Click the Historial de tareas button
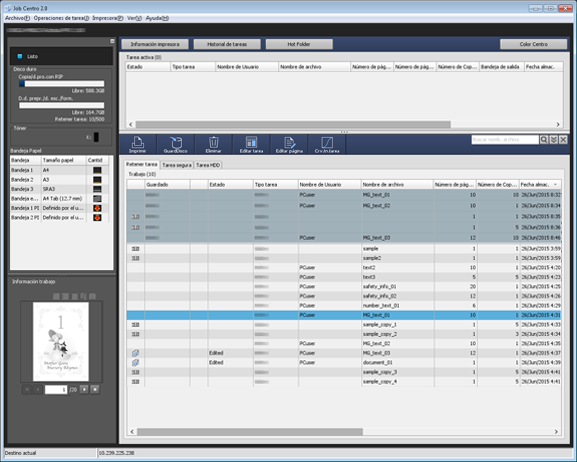Image resolution: width=577 pixels, height=462 pixels. (227, 44)
